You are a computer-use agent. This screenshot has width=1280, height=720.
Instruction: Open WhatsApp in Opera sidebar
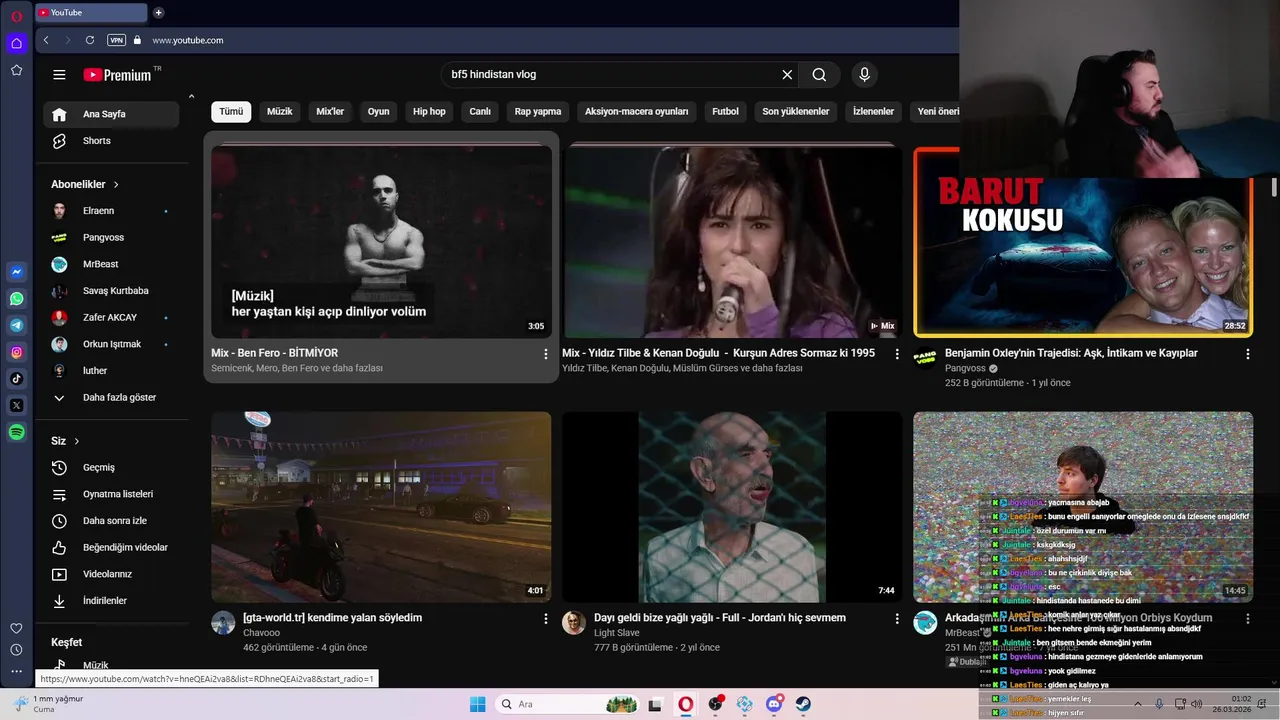point(16,298)
